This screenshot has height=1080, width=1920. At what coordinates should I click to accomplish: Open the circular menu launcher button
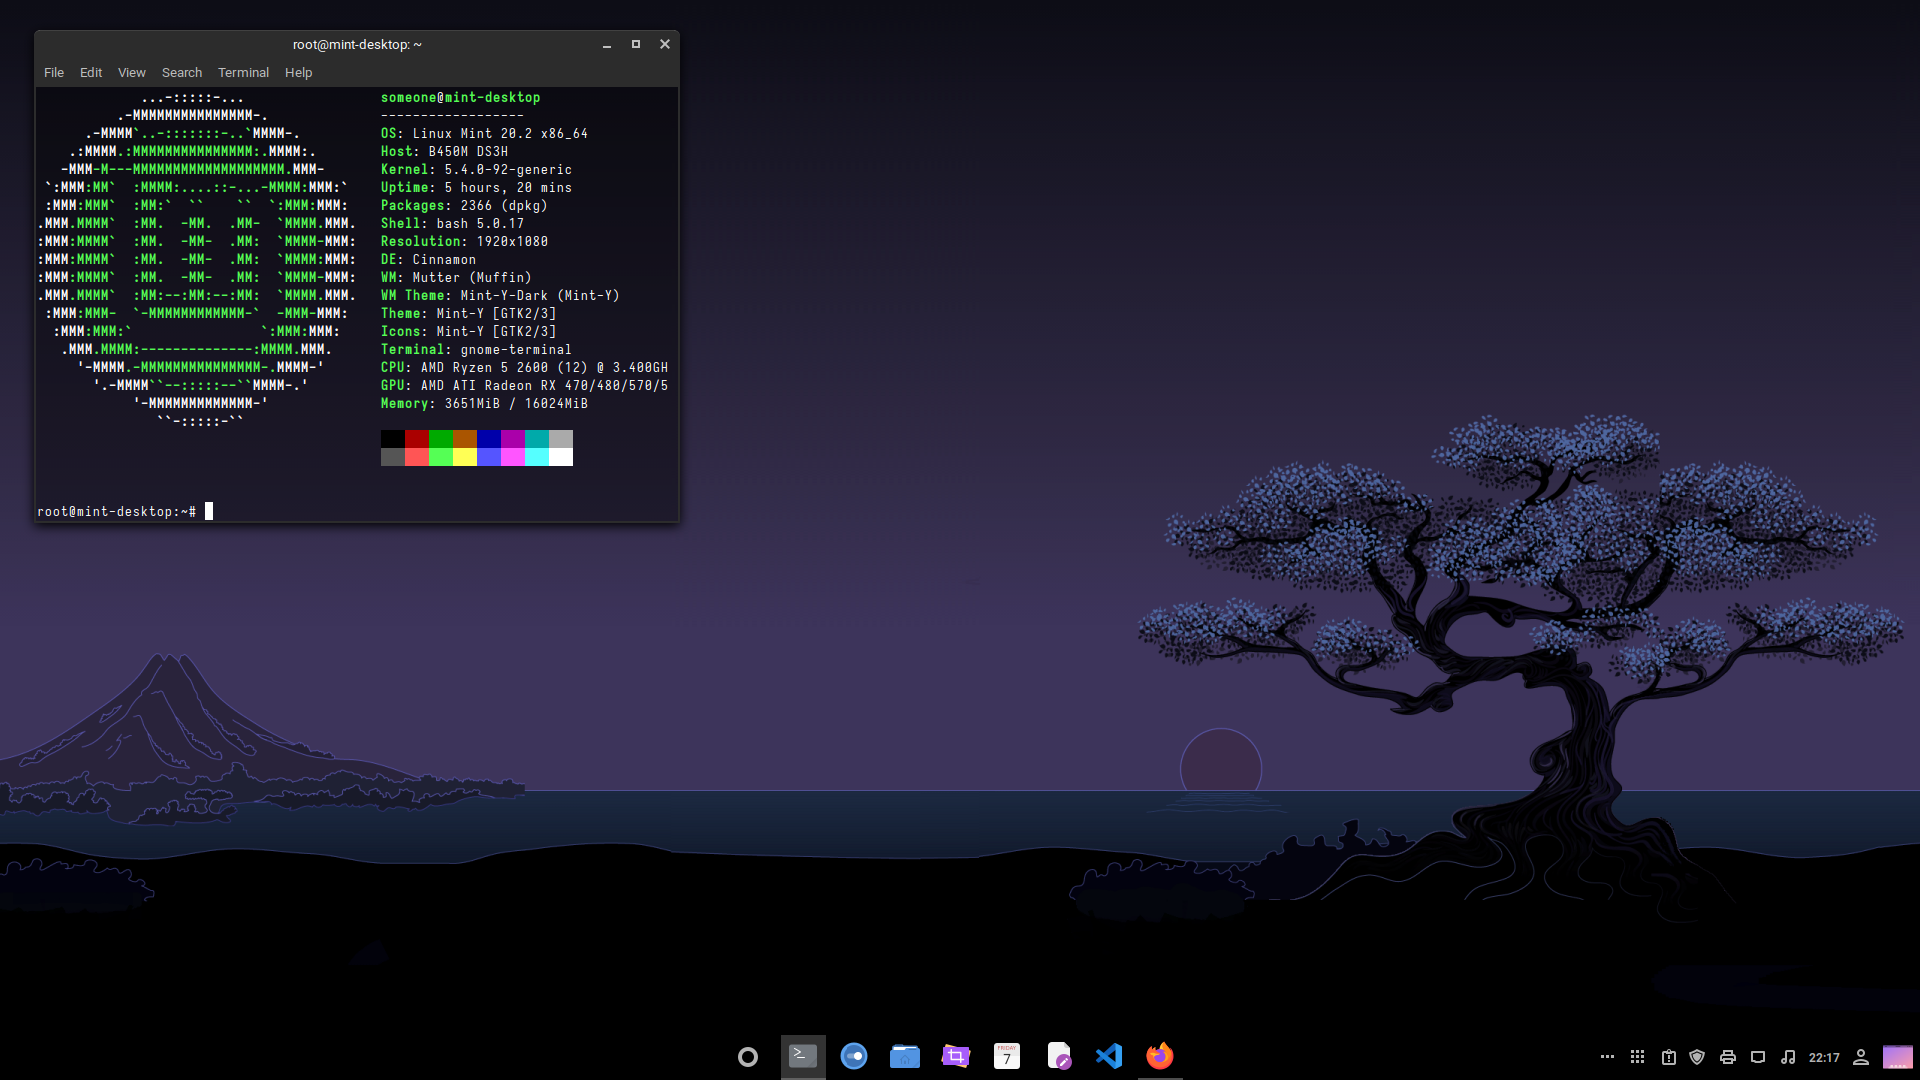point(748,1057)
